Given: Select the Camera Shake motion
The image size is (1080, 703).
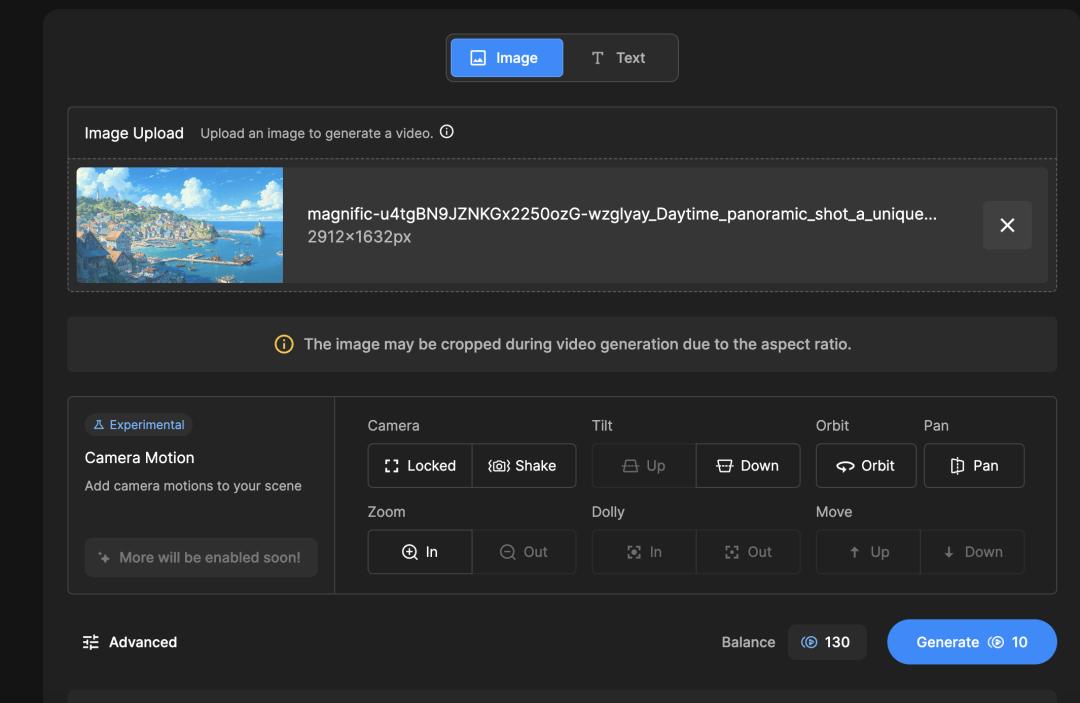Looking at the screenshot, I should tap(524, 465).
